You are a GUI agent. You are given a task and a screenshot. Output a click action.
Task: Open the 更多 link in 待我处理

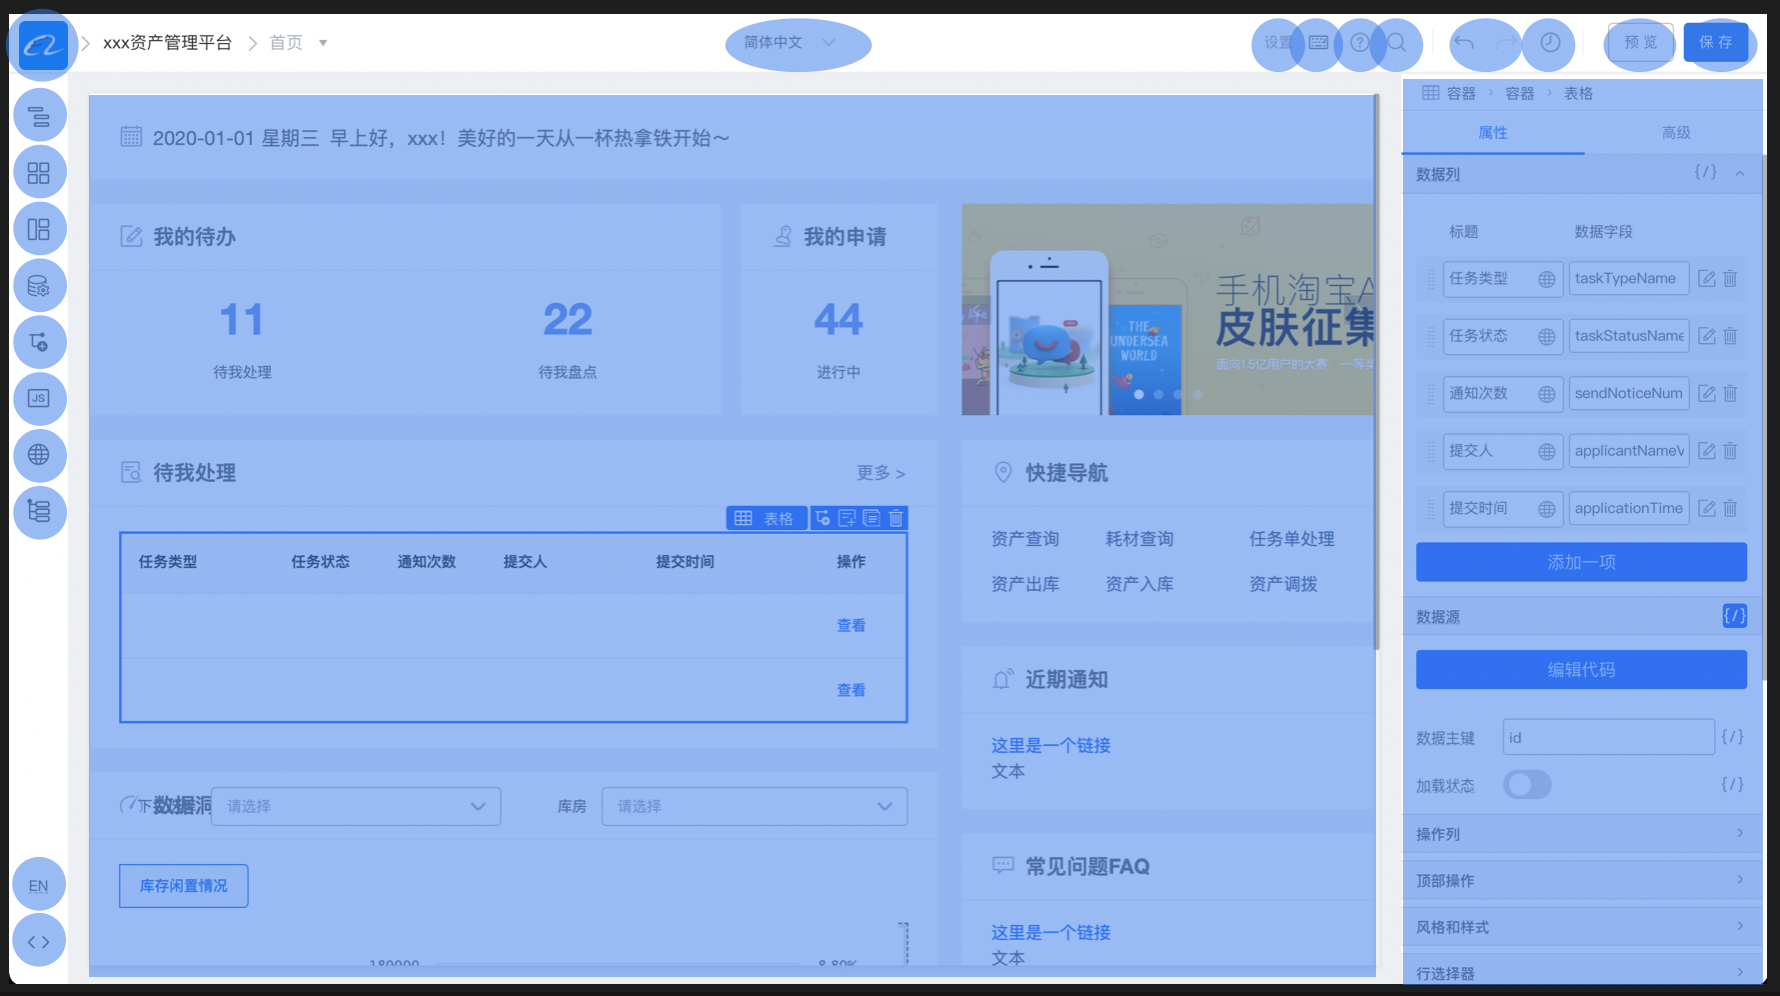tap(881, 473)
